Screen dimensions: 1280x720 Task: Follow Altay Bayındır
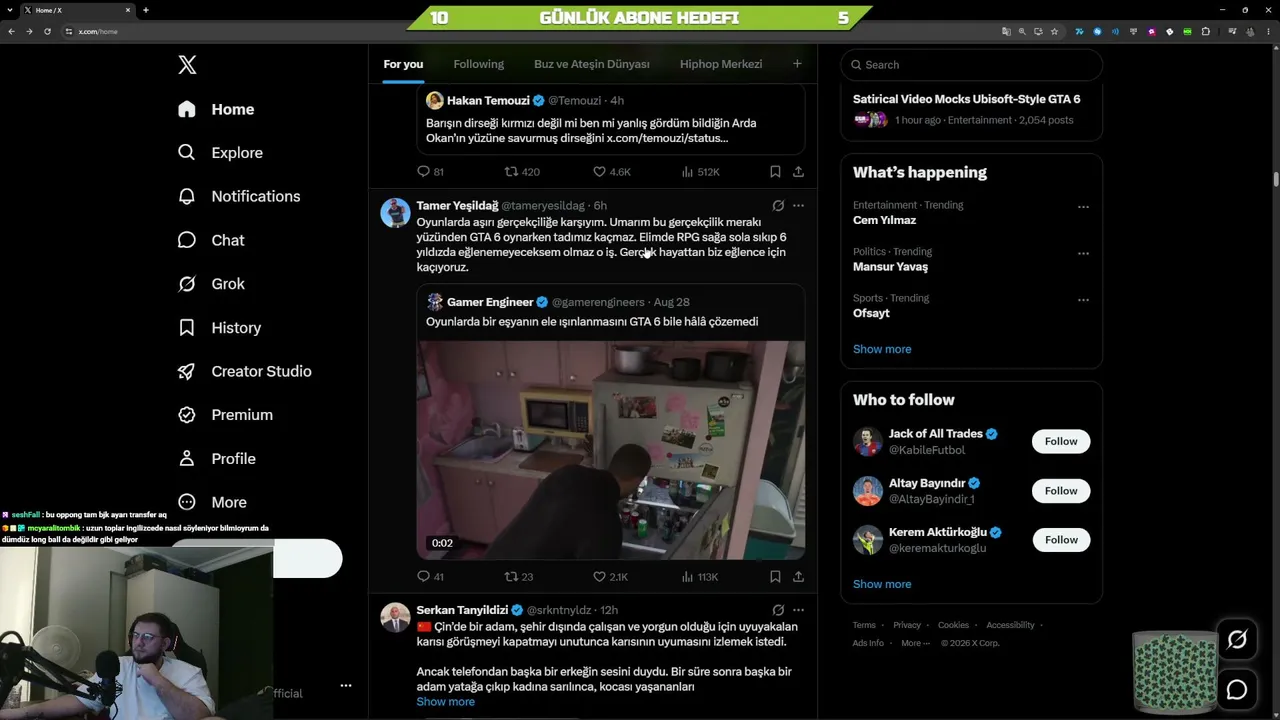point(1061,491)
